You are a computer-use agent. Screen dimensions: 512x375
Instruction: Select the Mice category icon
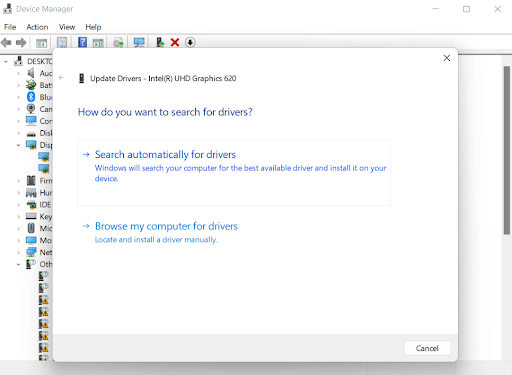31,228
